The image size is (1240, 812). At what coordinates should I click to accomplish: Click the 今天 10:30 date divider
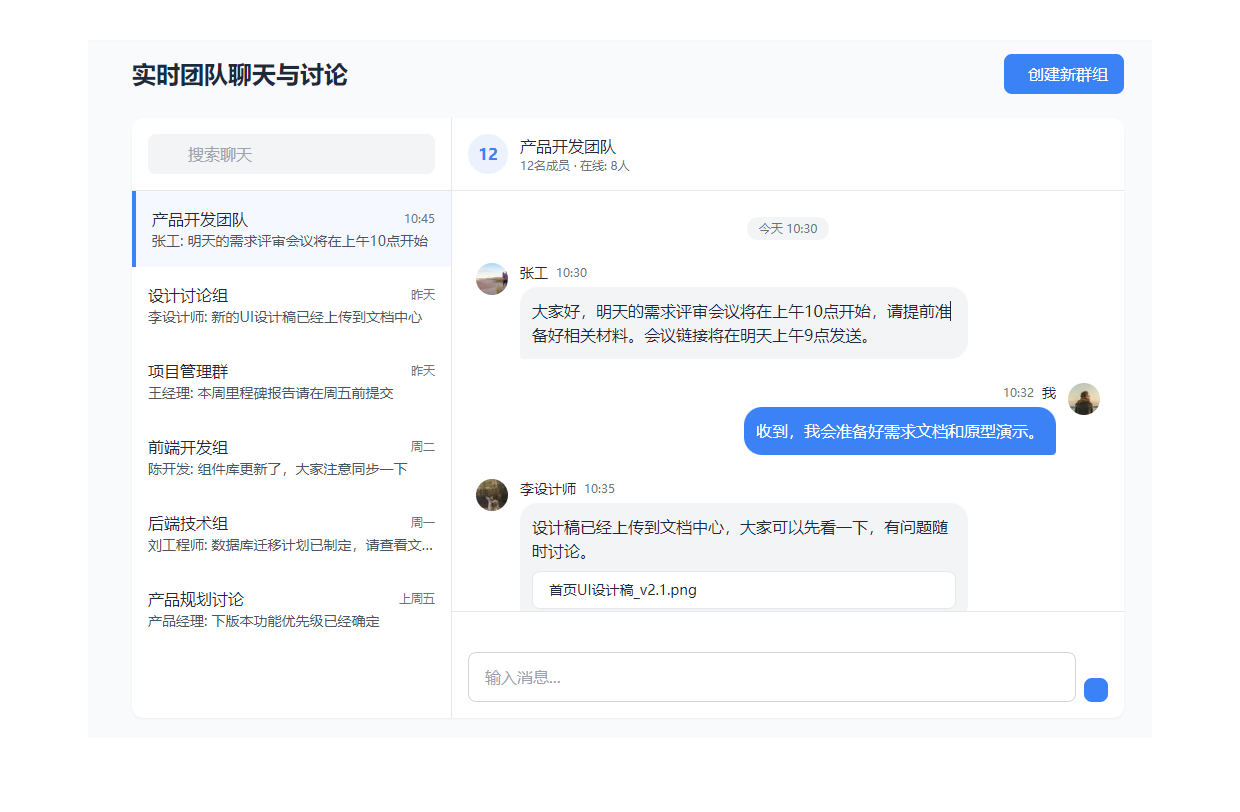click(787, 228)
